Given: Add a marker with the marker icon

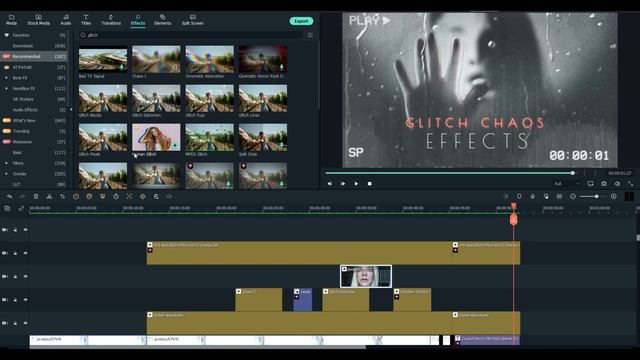Looking at the screenshot, I should click(x=519, y=197).
